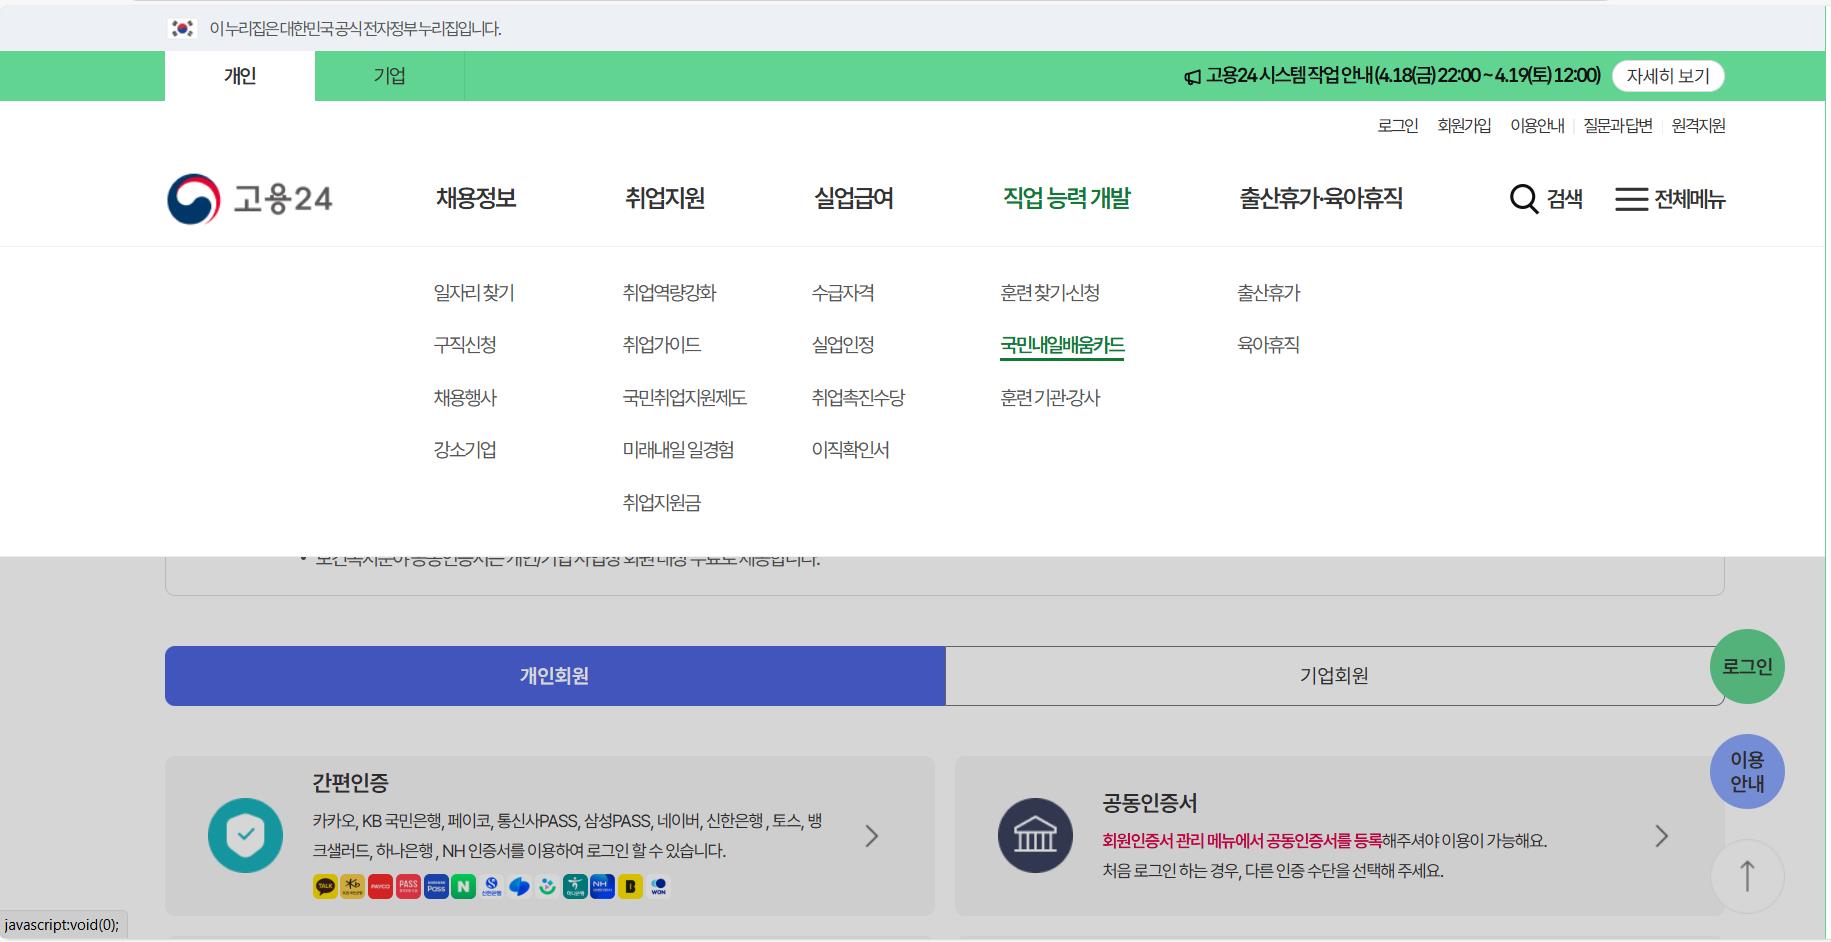Switch to the 기업 top tab
Screen dimensions: 1831x942
click(390, 76)
